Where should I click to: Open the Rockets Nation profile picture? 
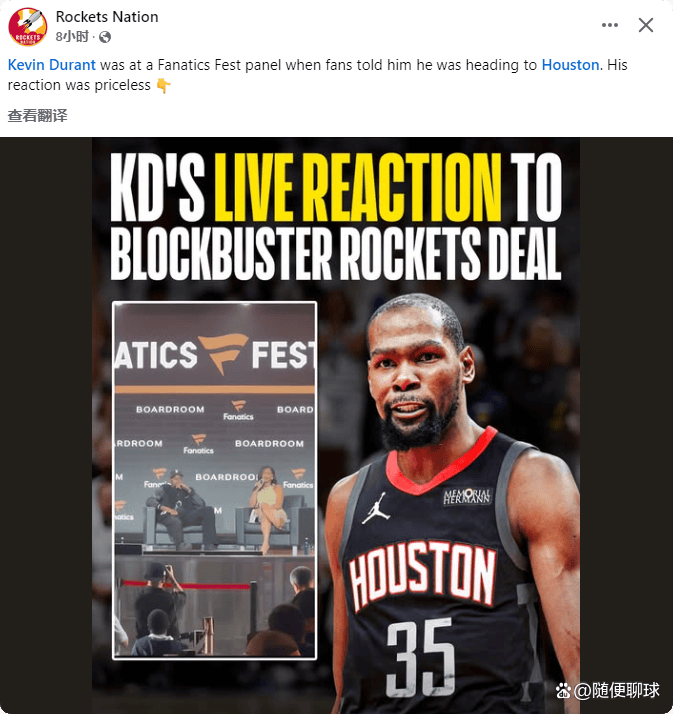28,26
